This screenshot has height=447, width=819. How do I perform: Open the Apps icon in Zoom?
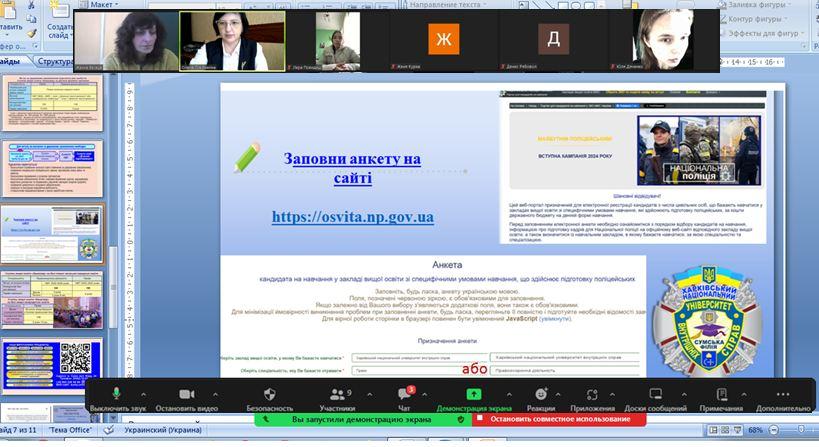point(592,394)
